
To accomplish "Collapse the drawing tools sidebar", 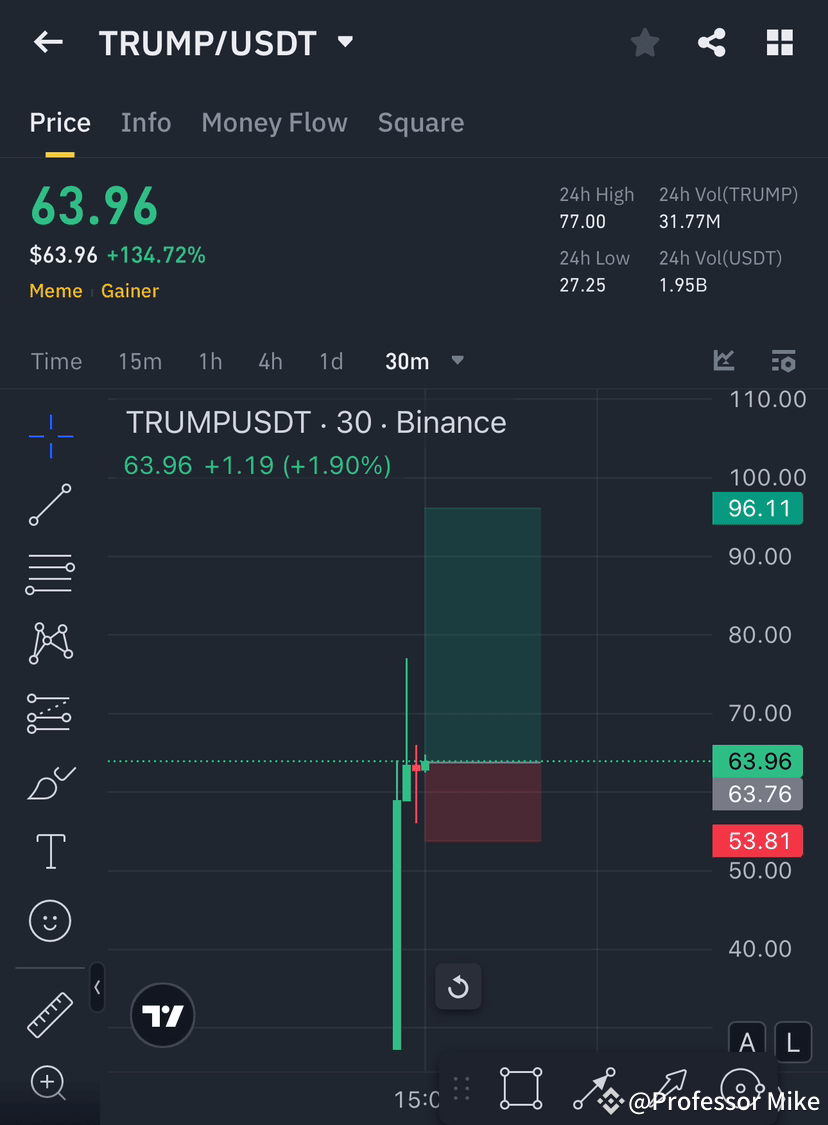I will pos(97,987).
